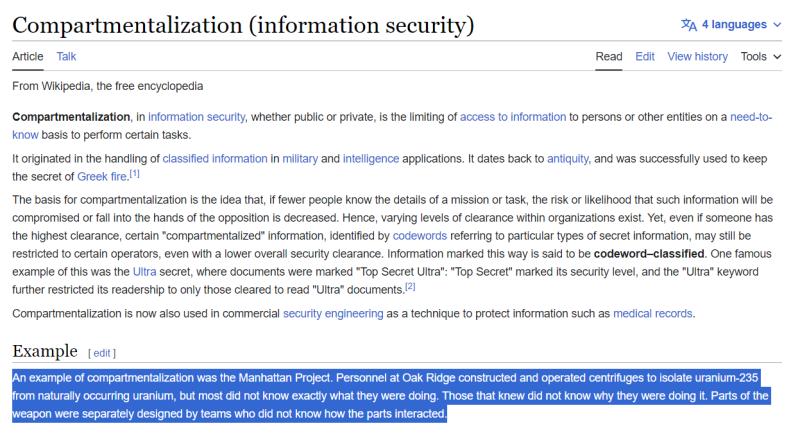Image resolution: width=800 pixels, height=435 pixels.
Task: Open the medical records link
Action: 652,314
